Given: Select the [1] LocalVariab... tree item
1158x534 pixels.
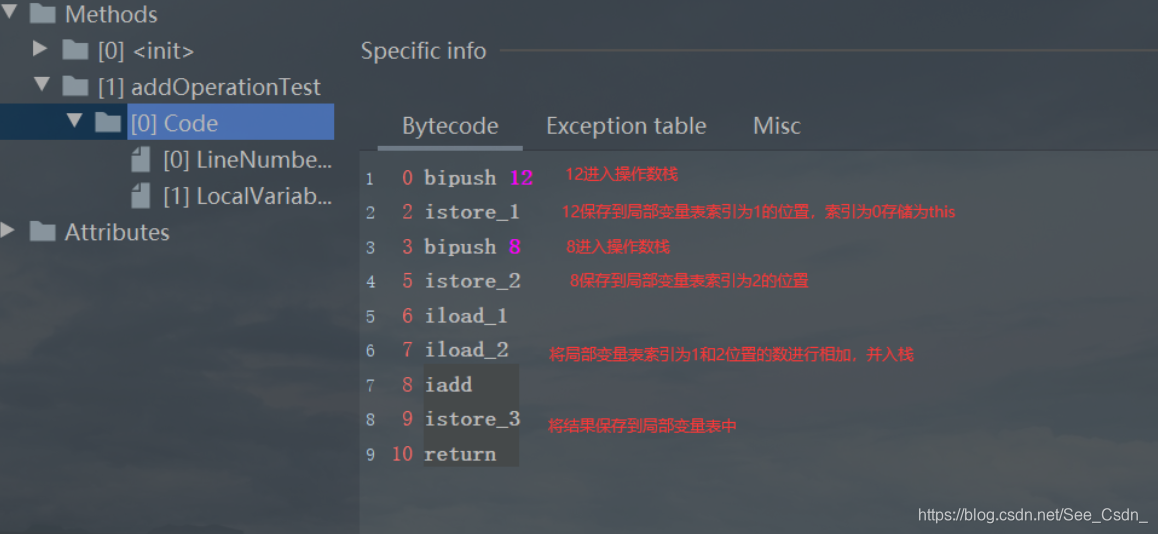Looking at the screenshot, I should tap(247, 196).
